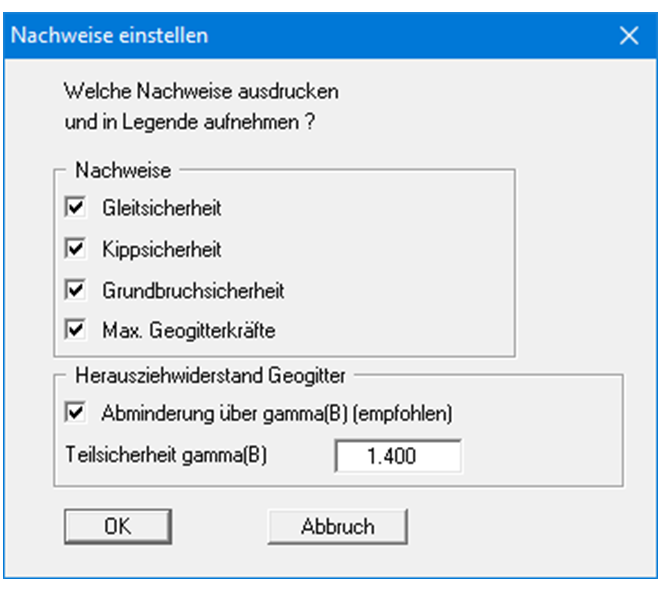Close the Nachweise einstellen dialog
The height and width of the screenshot is (589, 664).
(629, 35)
